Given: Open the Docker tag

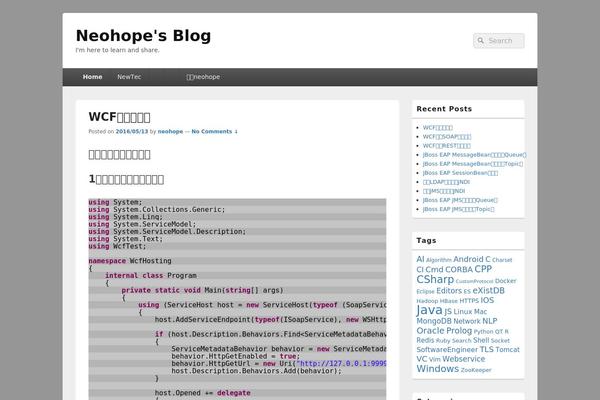Looking at the screenshot, I should (505, 281).
